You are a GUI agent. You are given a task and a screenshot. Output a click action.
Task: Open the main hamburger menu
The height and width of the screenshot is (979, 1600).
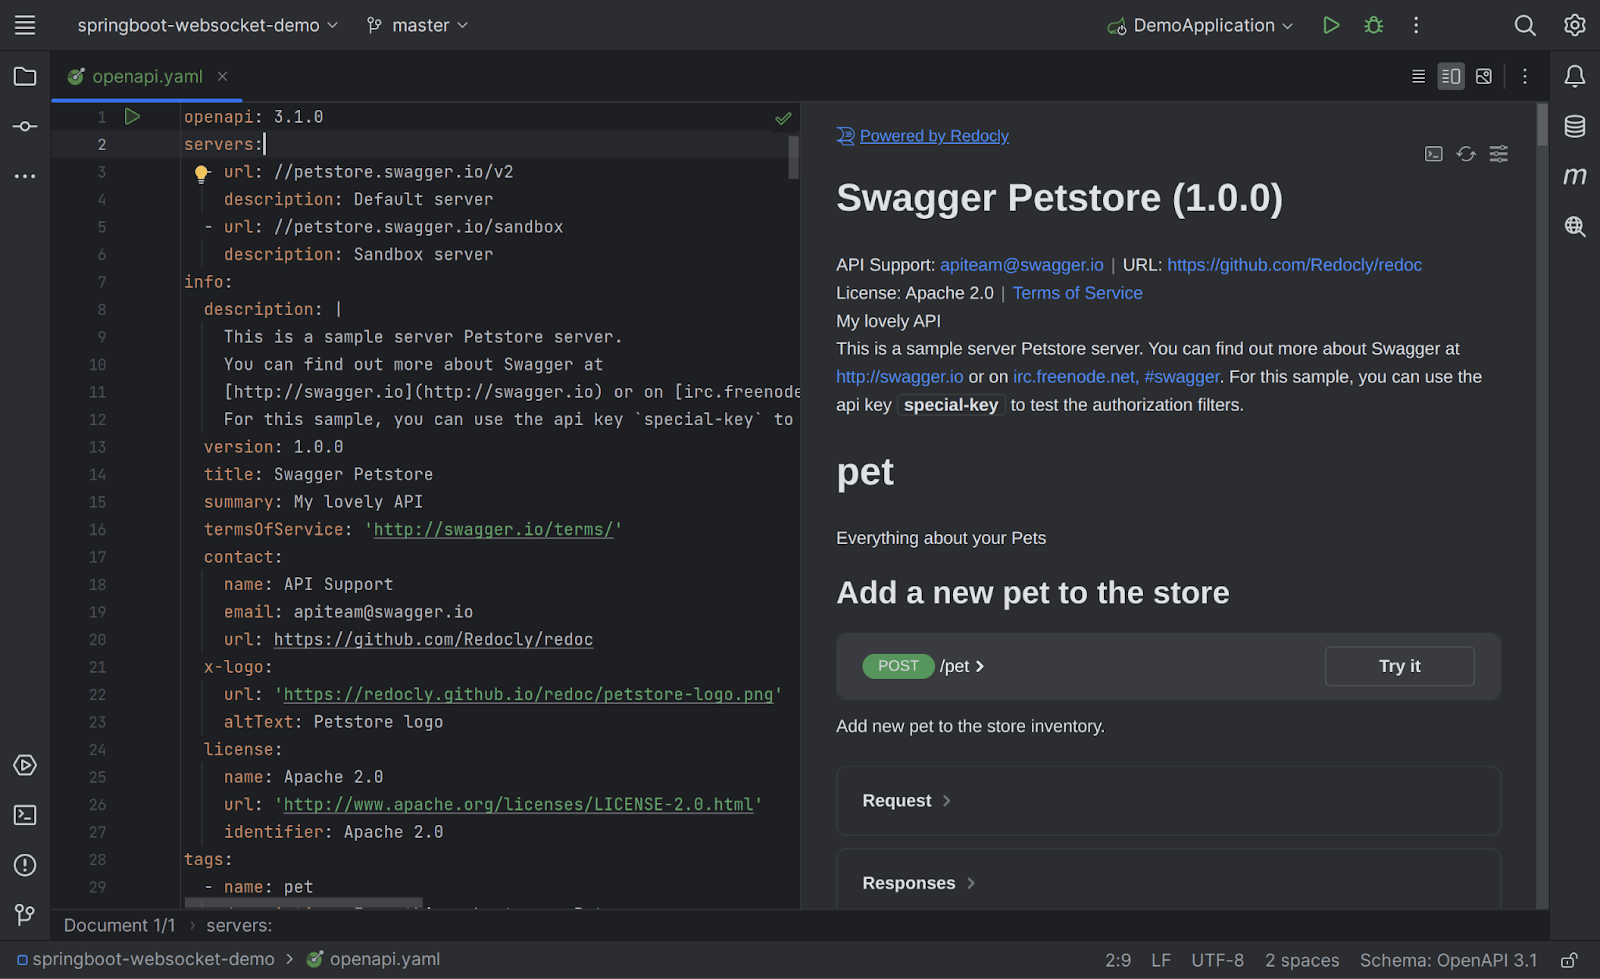[24, 25]
